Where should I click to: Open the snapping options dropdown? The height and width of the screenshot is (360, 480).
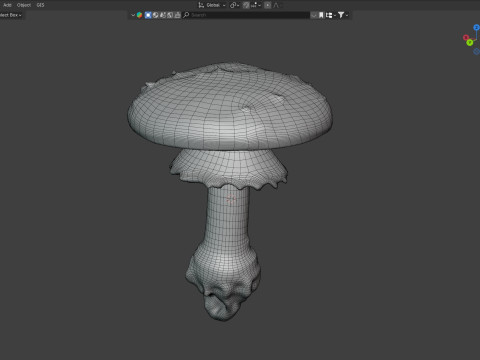click(x=256, y=5)
